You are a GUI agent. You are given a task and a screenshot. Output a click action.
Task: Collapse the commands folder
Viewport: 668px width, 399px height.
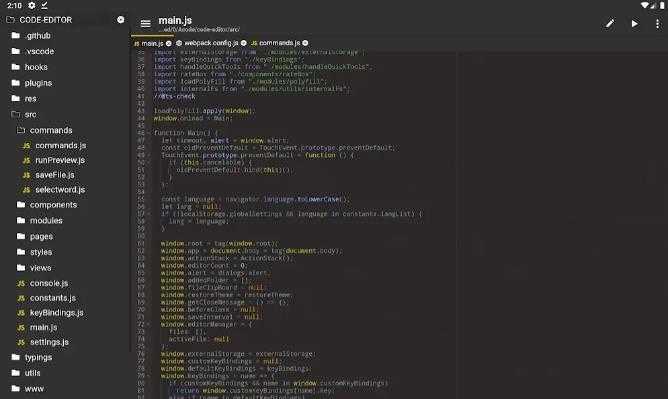pos(51,130)
